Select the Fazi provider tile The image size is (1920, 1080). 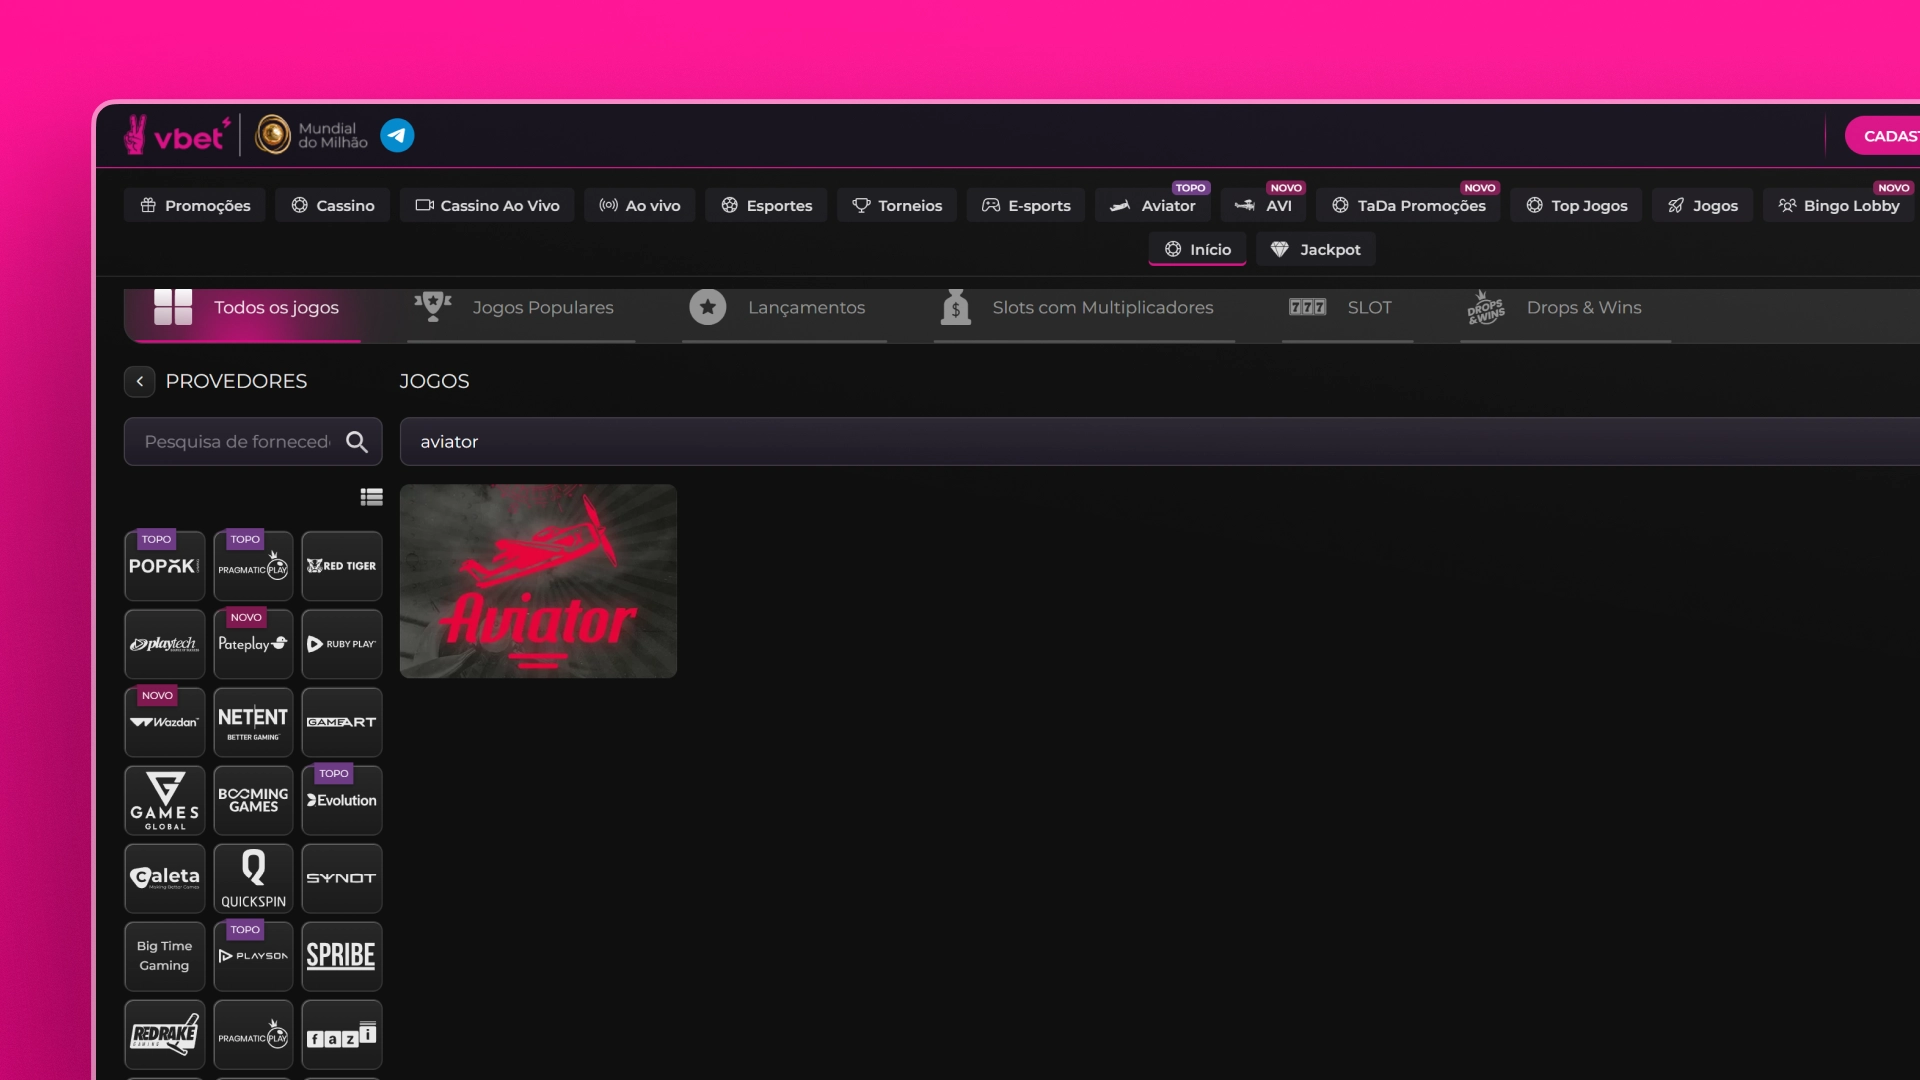pos(342,1035)
